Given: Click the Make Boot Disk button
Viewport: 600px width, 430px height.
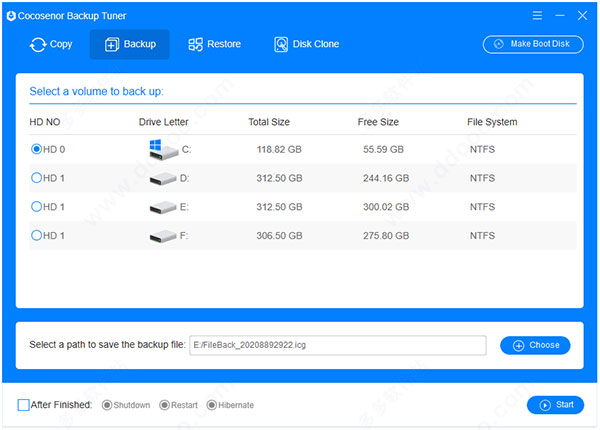Looking at the screenshot, I should [x=533, y=44].
